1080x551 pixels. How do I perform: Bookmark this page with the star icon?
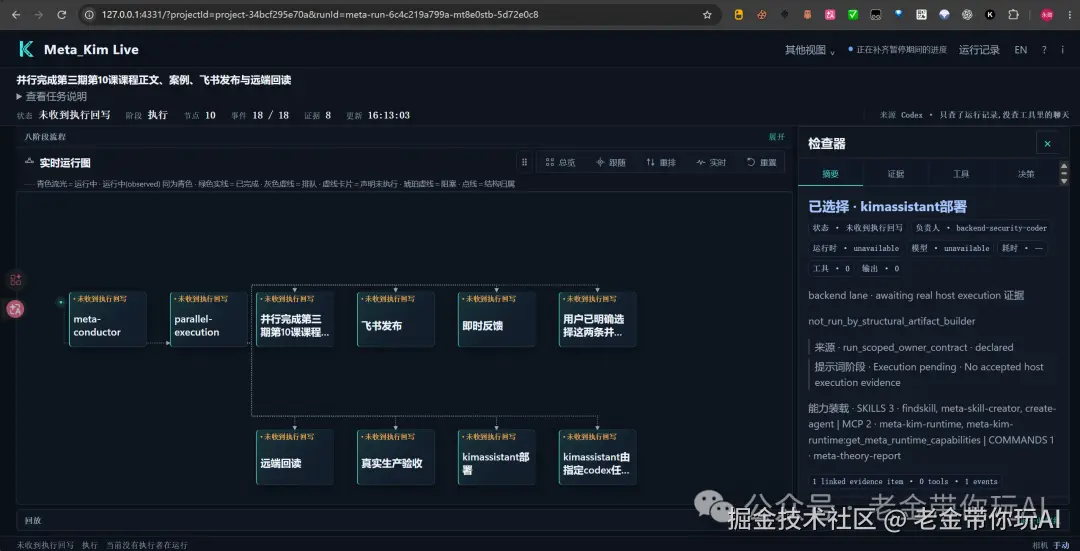(707, 14)
